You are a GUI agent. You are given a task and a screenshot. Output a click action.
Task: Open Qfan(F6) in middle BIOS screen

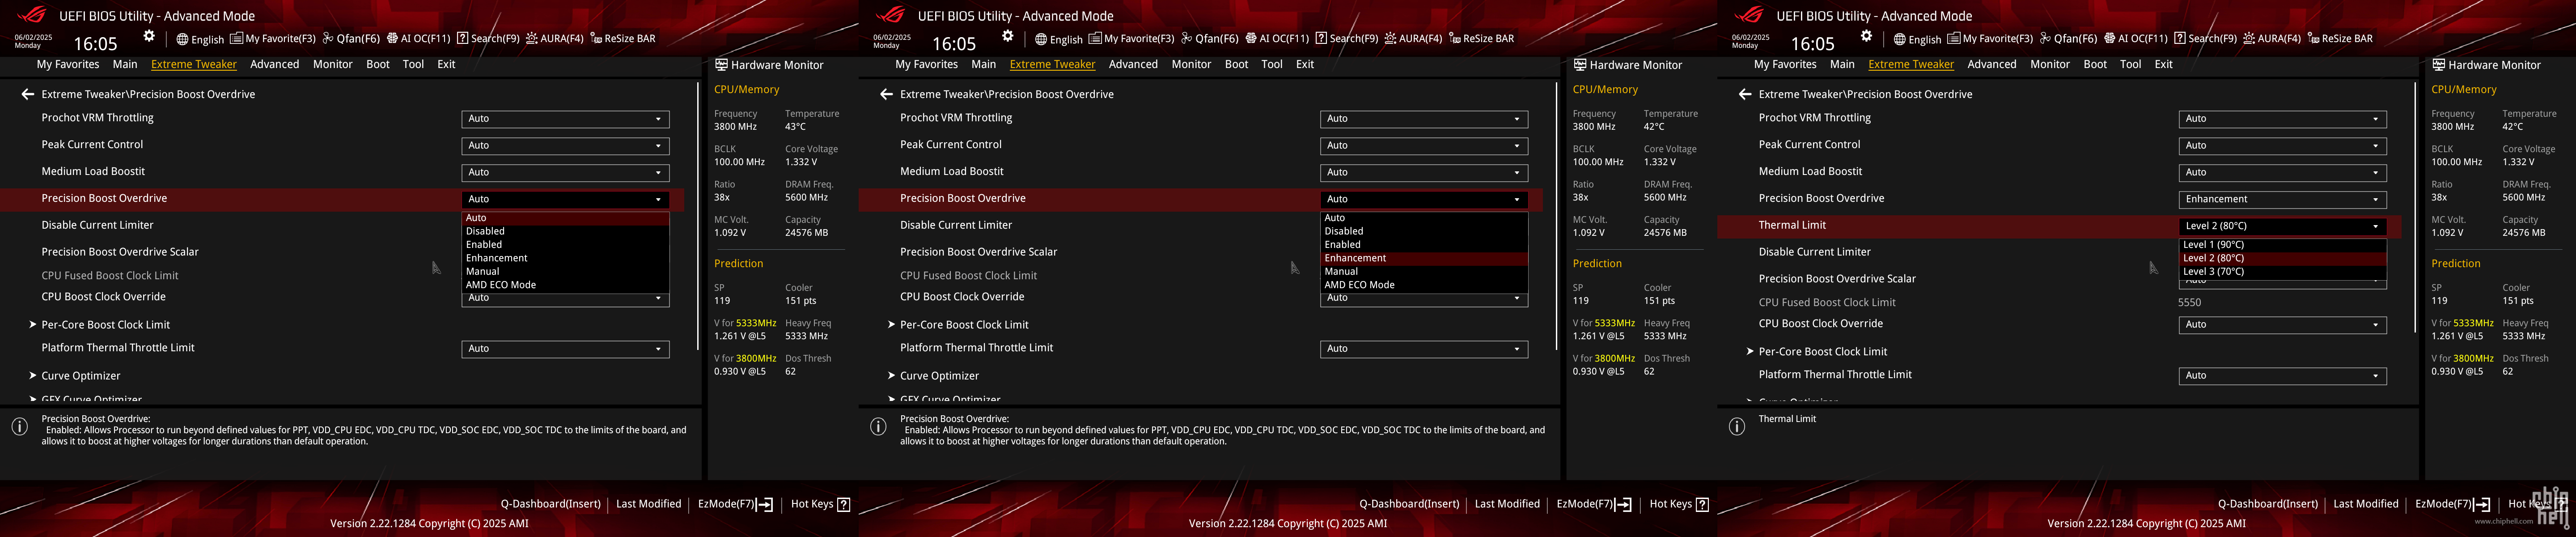coord(1210,39)
